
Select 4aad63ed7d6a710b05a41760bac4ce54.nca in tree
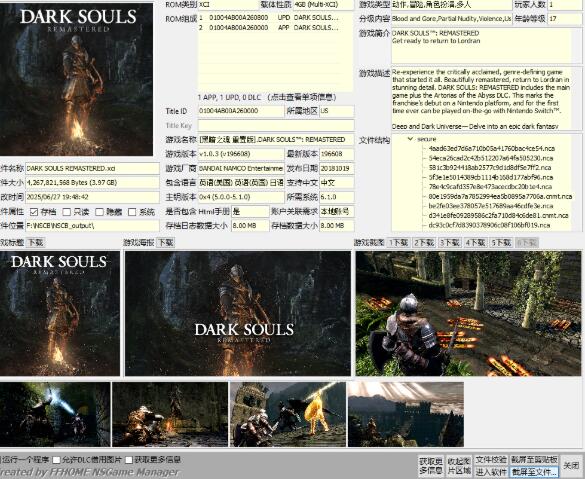pyautogui.click(x=491, y=148)
